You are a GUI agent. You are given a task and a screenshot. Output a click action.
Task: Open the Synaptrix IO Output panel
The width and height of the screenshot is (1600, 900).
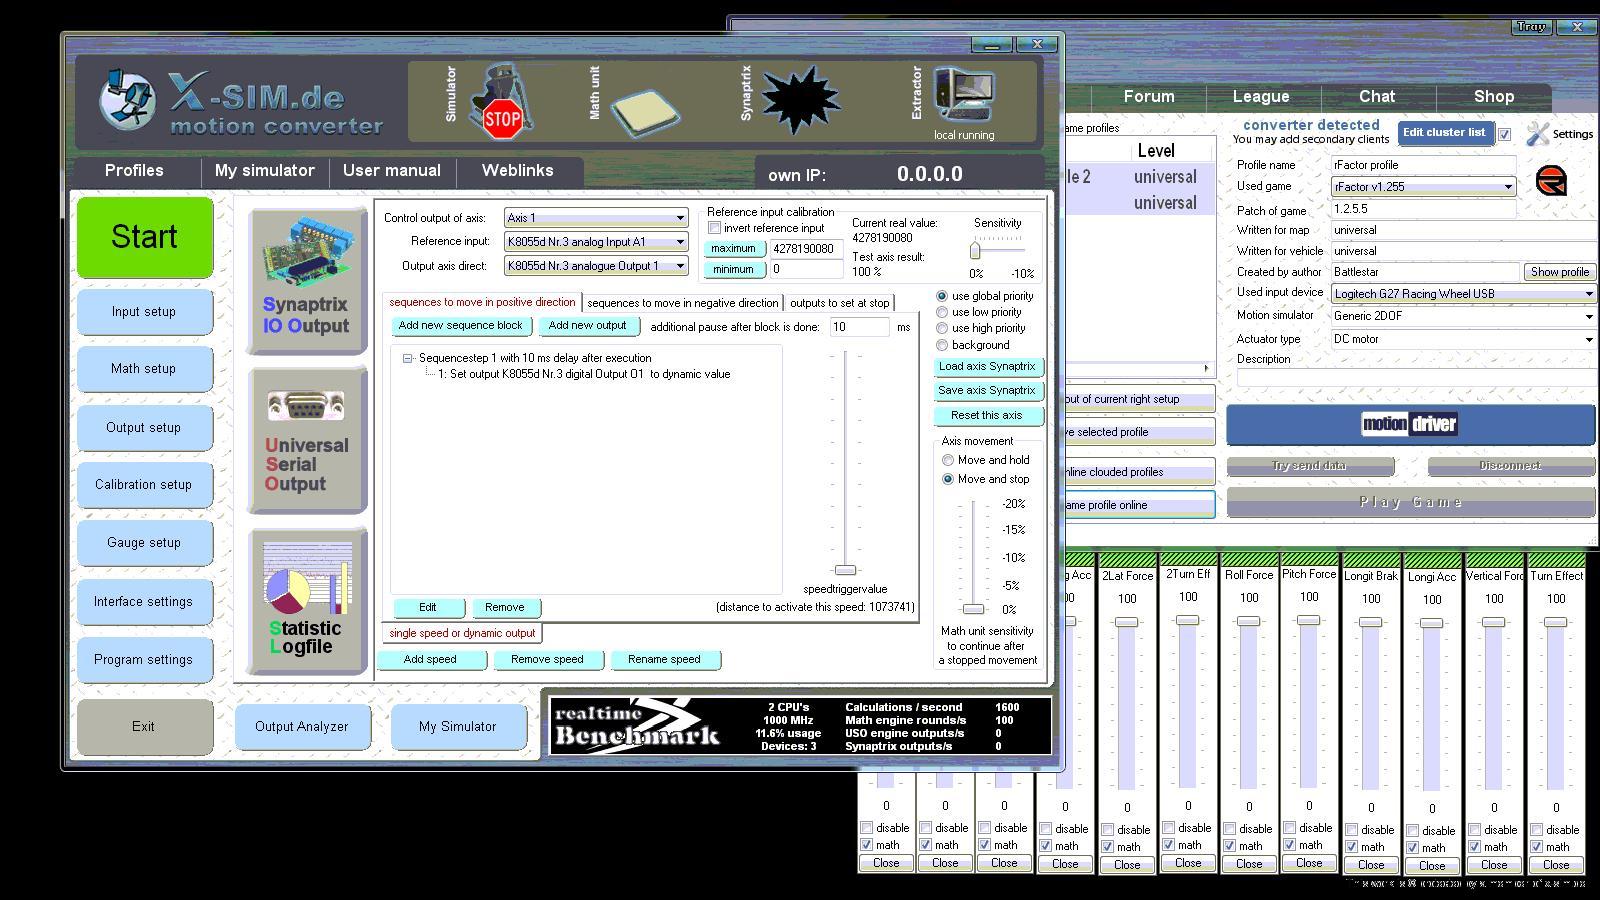click(306, 281)
